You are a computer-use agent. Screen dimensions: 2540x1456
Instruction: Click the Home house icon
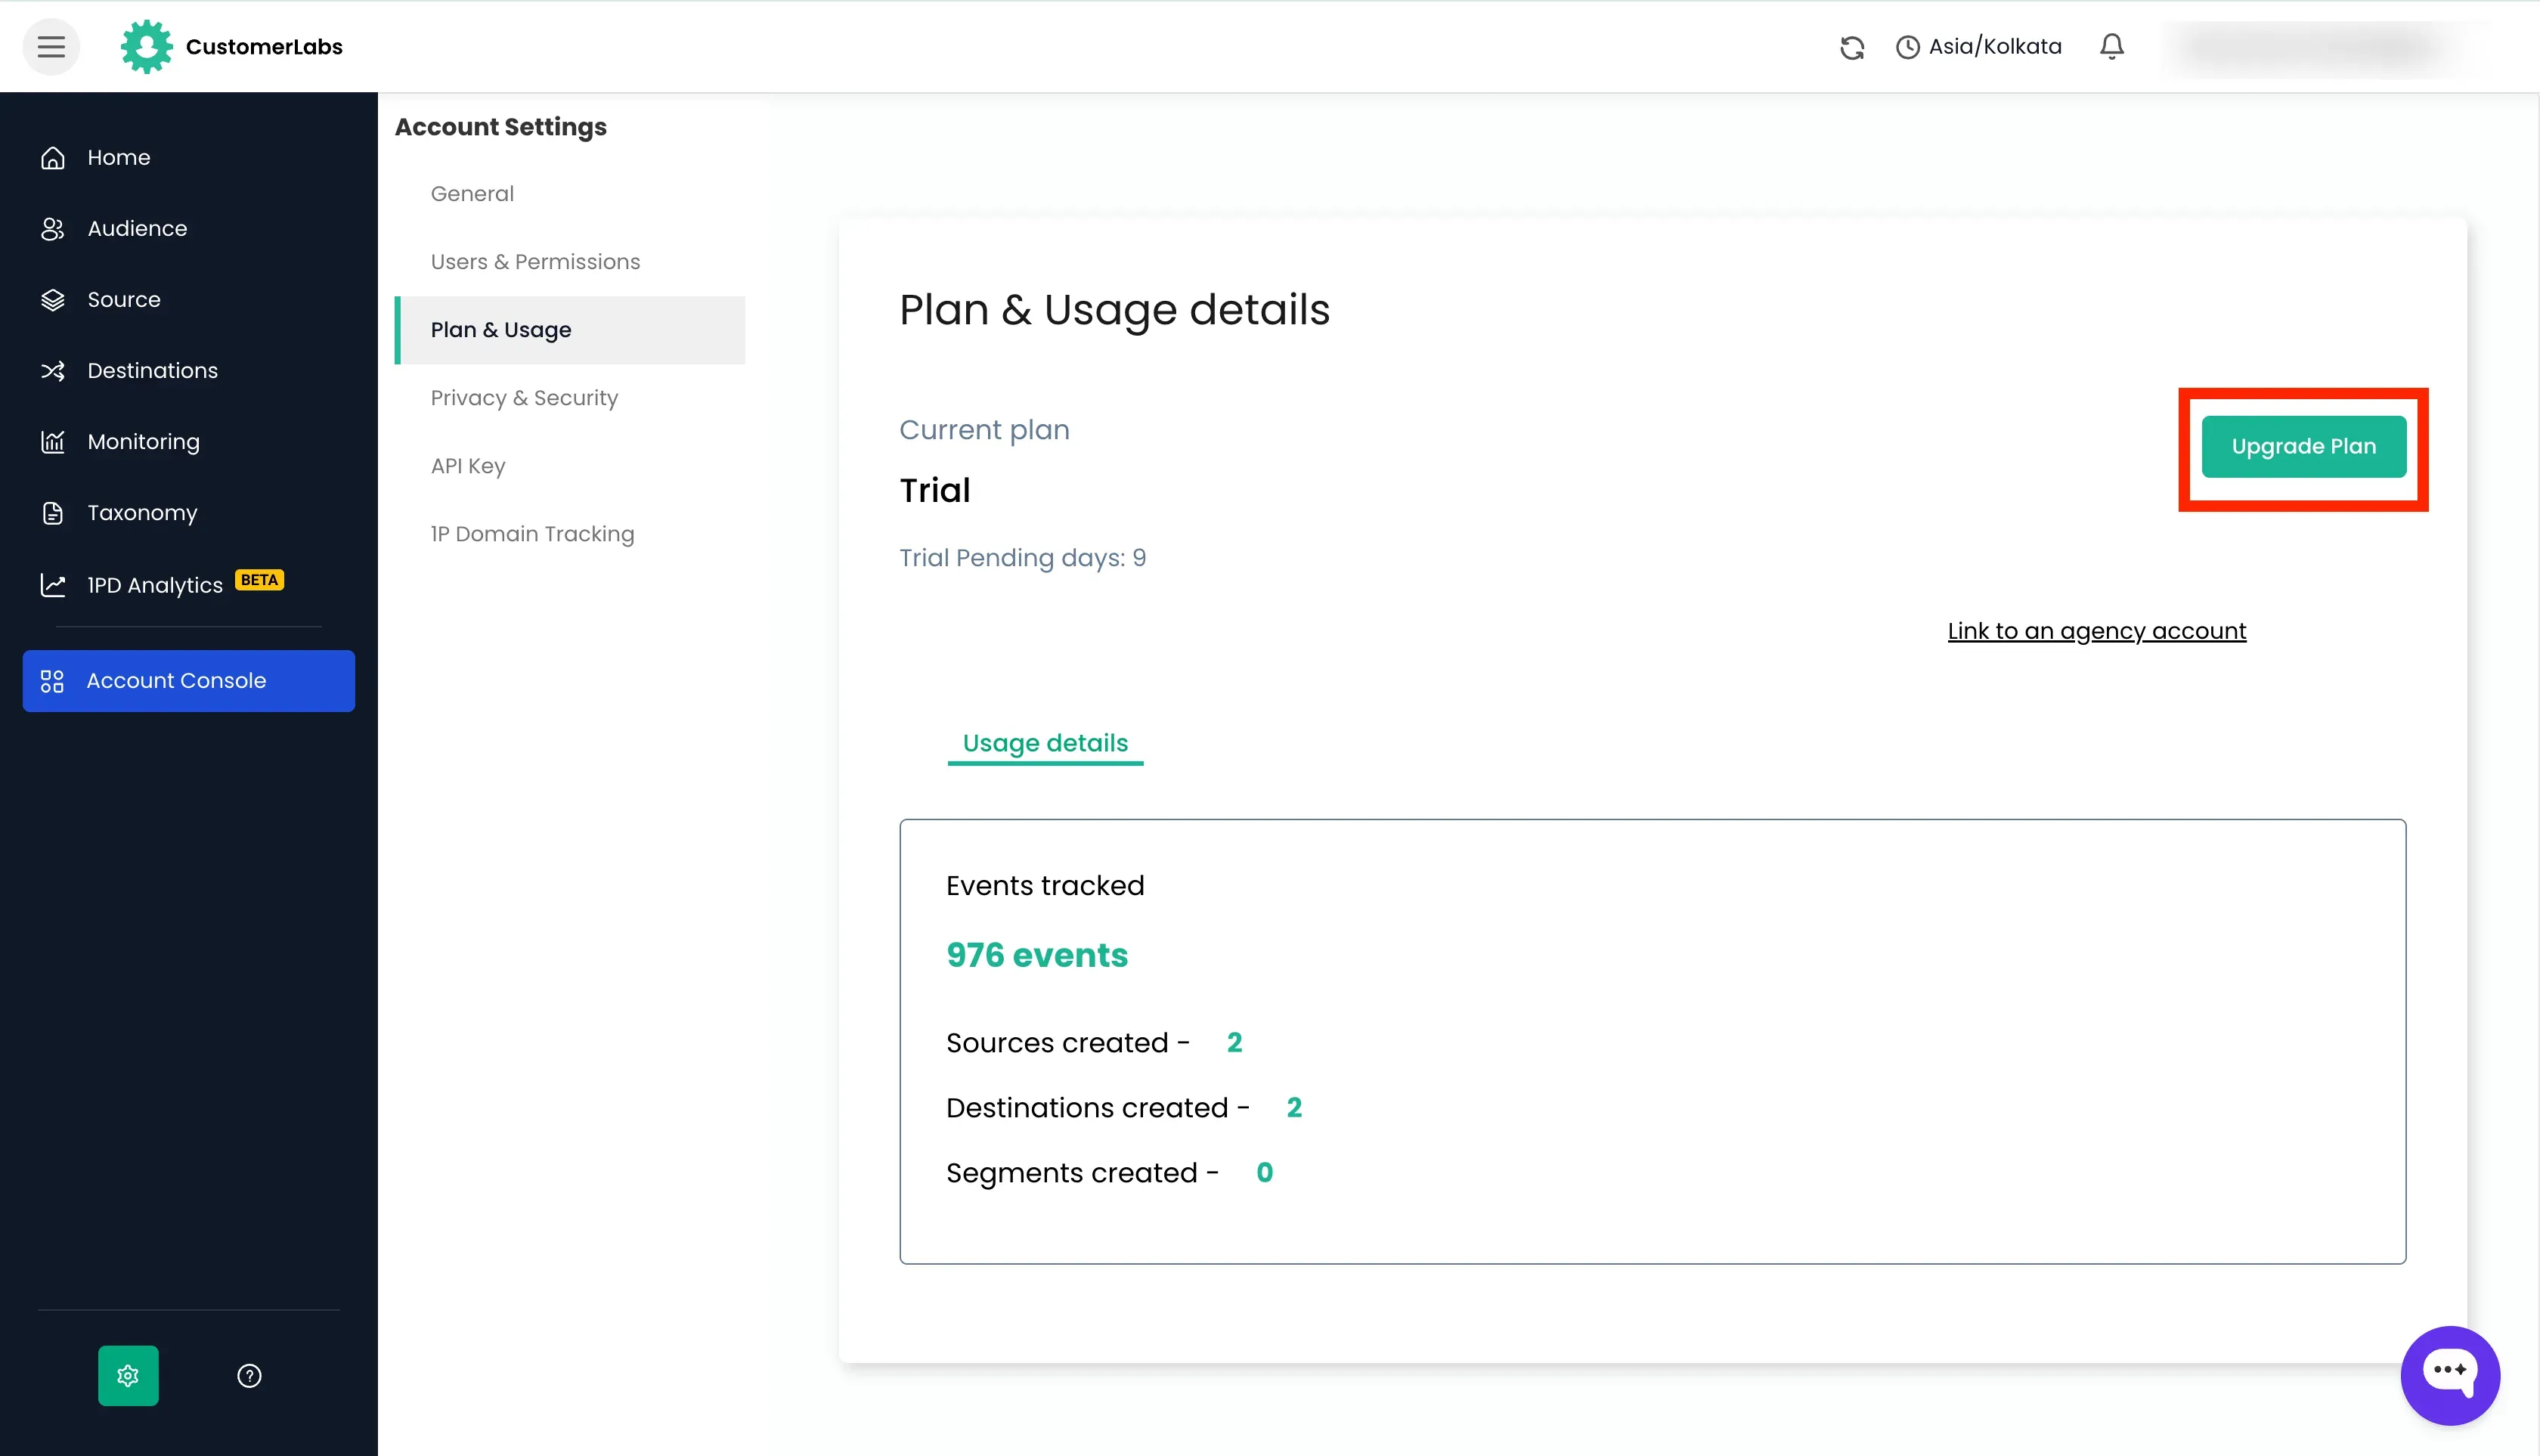tap(53, 158)
